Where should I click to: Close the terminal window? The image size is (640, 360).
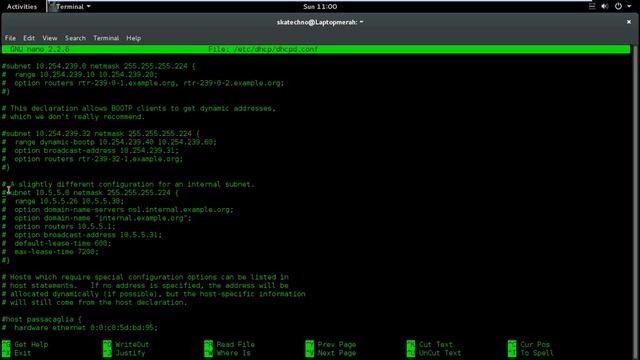(x=629, y=22)
